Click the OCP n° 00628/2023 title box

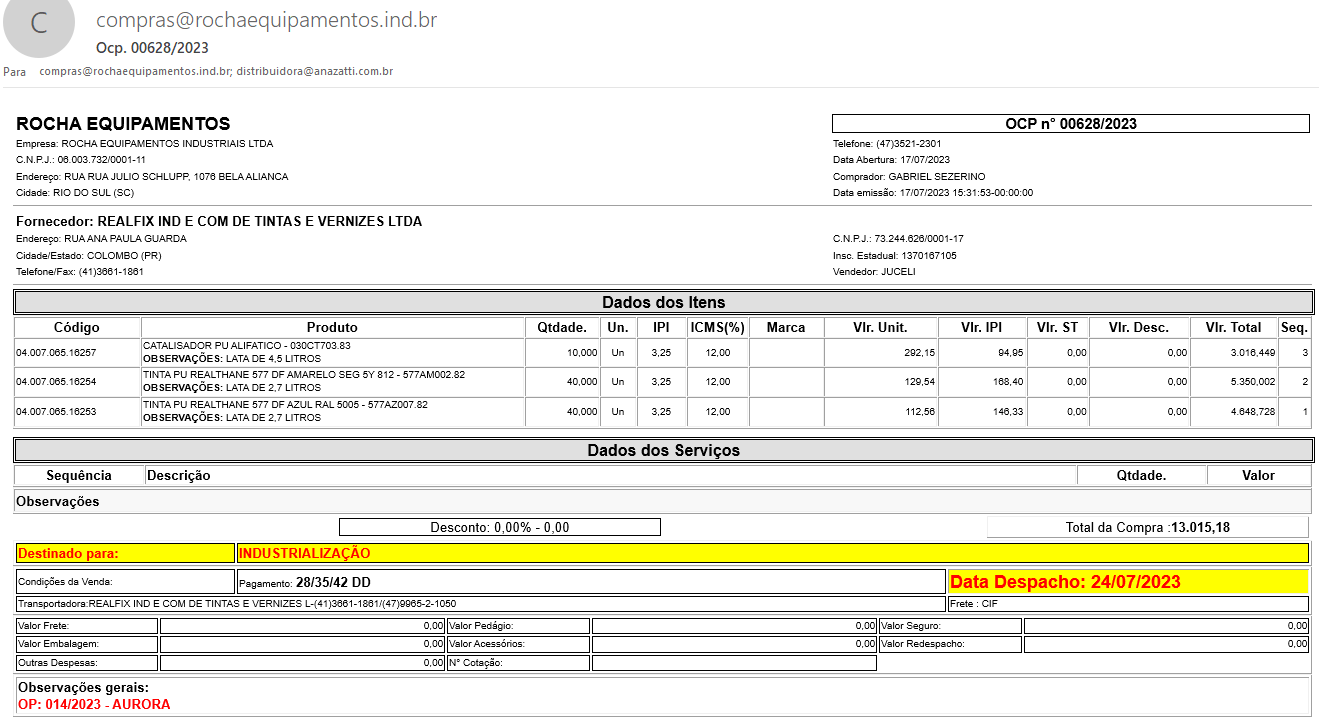(1070, 124)
